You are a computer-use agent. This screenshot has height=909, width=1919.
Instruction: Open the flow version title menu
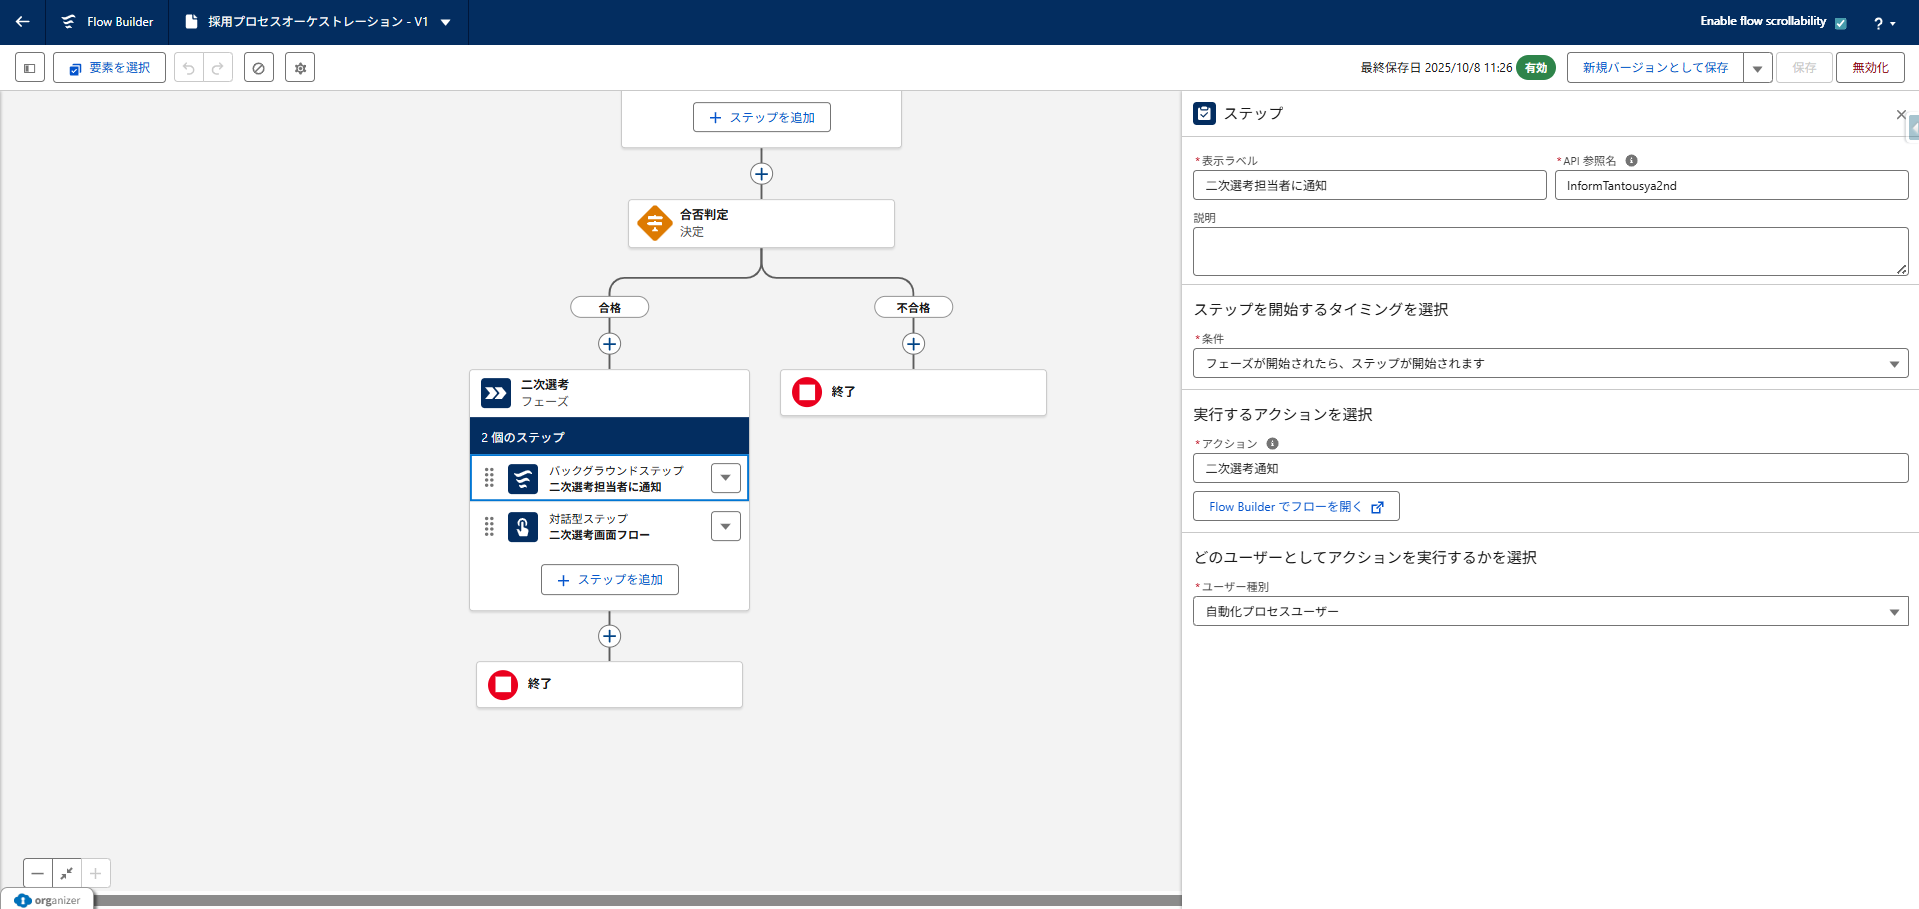(x=446, y=22)
